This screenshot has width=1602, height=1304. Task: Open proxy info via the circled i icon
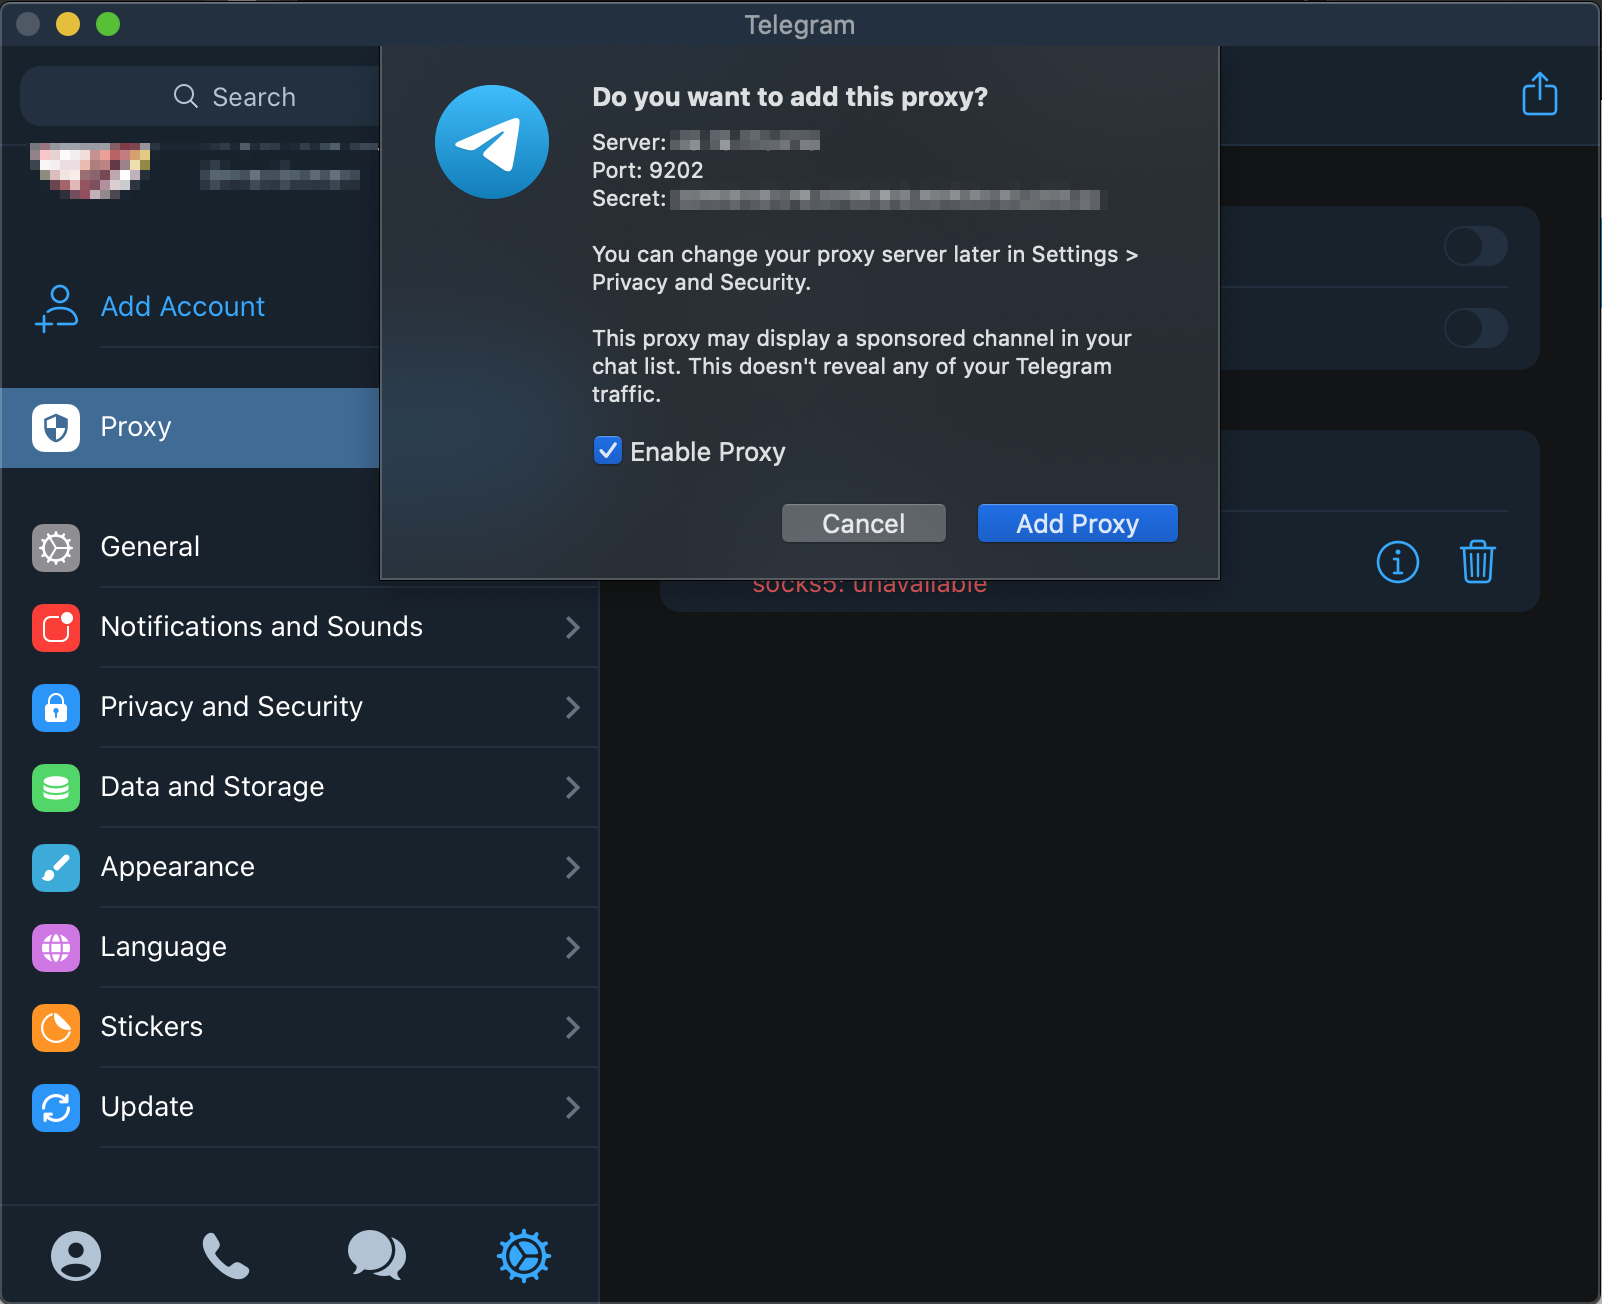[x=1397, y=562]
